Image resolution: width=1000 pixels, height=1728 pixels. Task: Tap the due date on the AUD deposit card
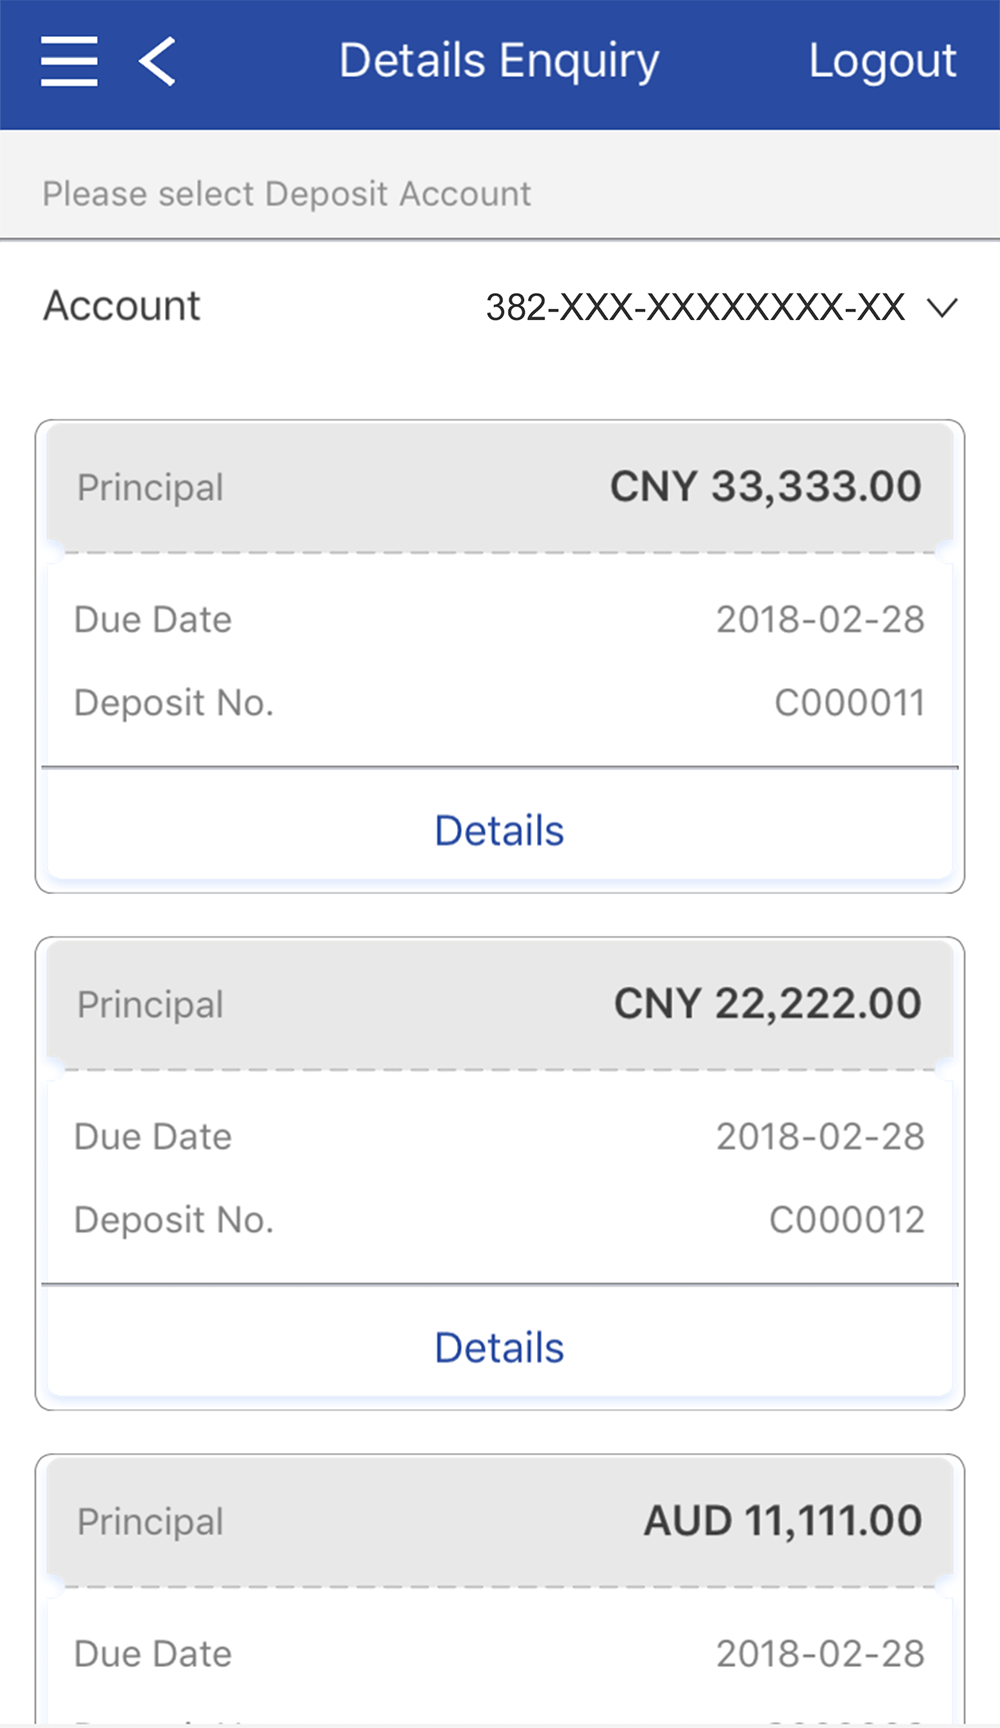point(820,1654)
